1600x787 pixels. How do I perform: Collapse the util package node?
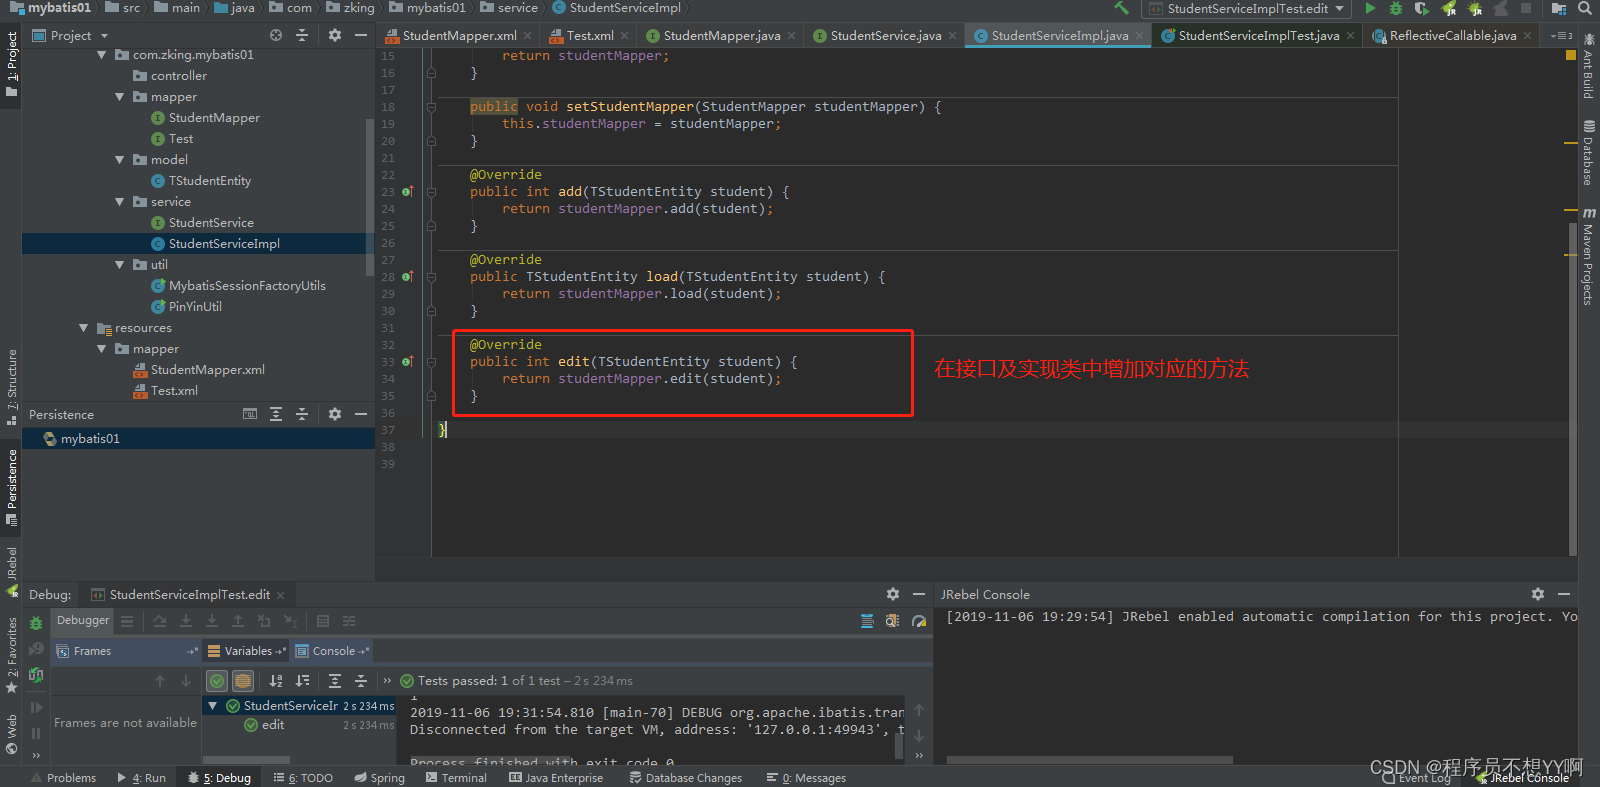tap(120, 265)
